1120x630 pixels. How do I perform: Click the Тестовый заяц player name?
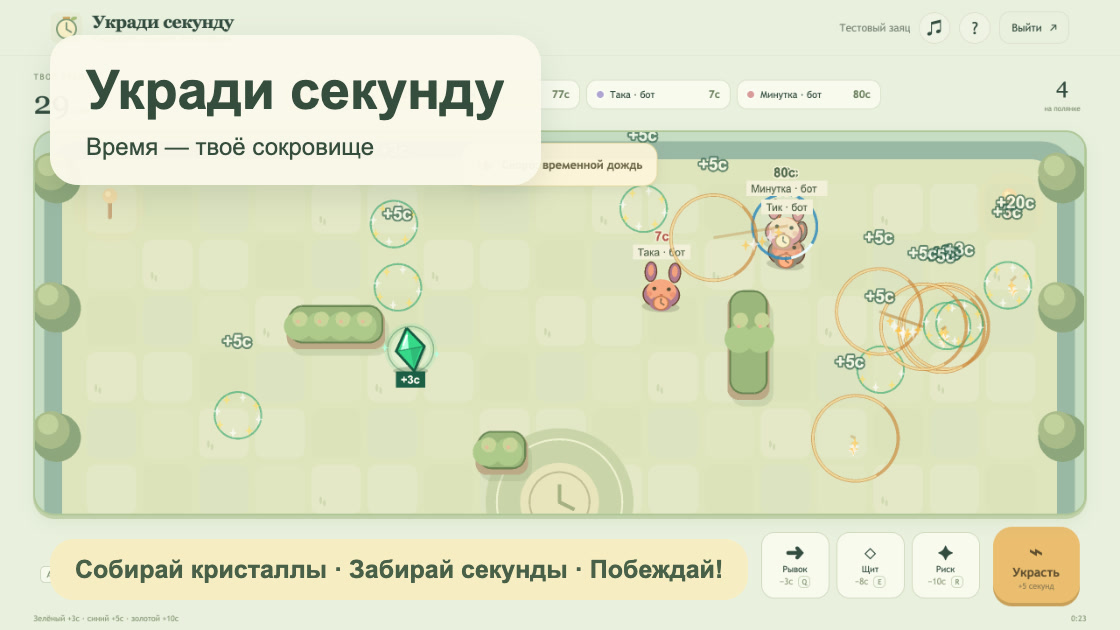coord(874,28)
